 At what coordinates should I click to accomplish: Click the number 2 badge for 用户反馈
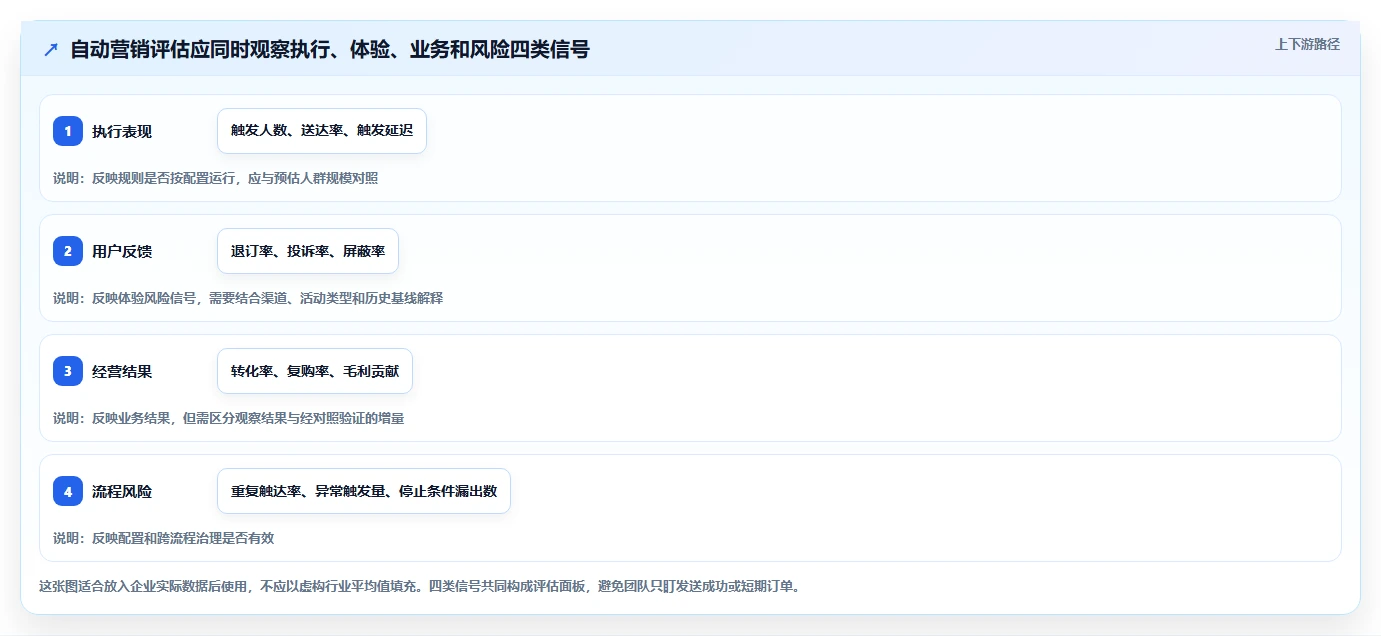[68, 251]
